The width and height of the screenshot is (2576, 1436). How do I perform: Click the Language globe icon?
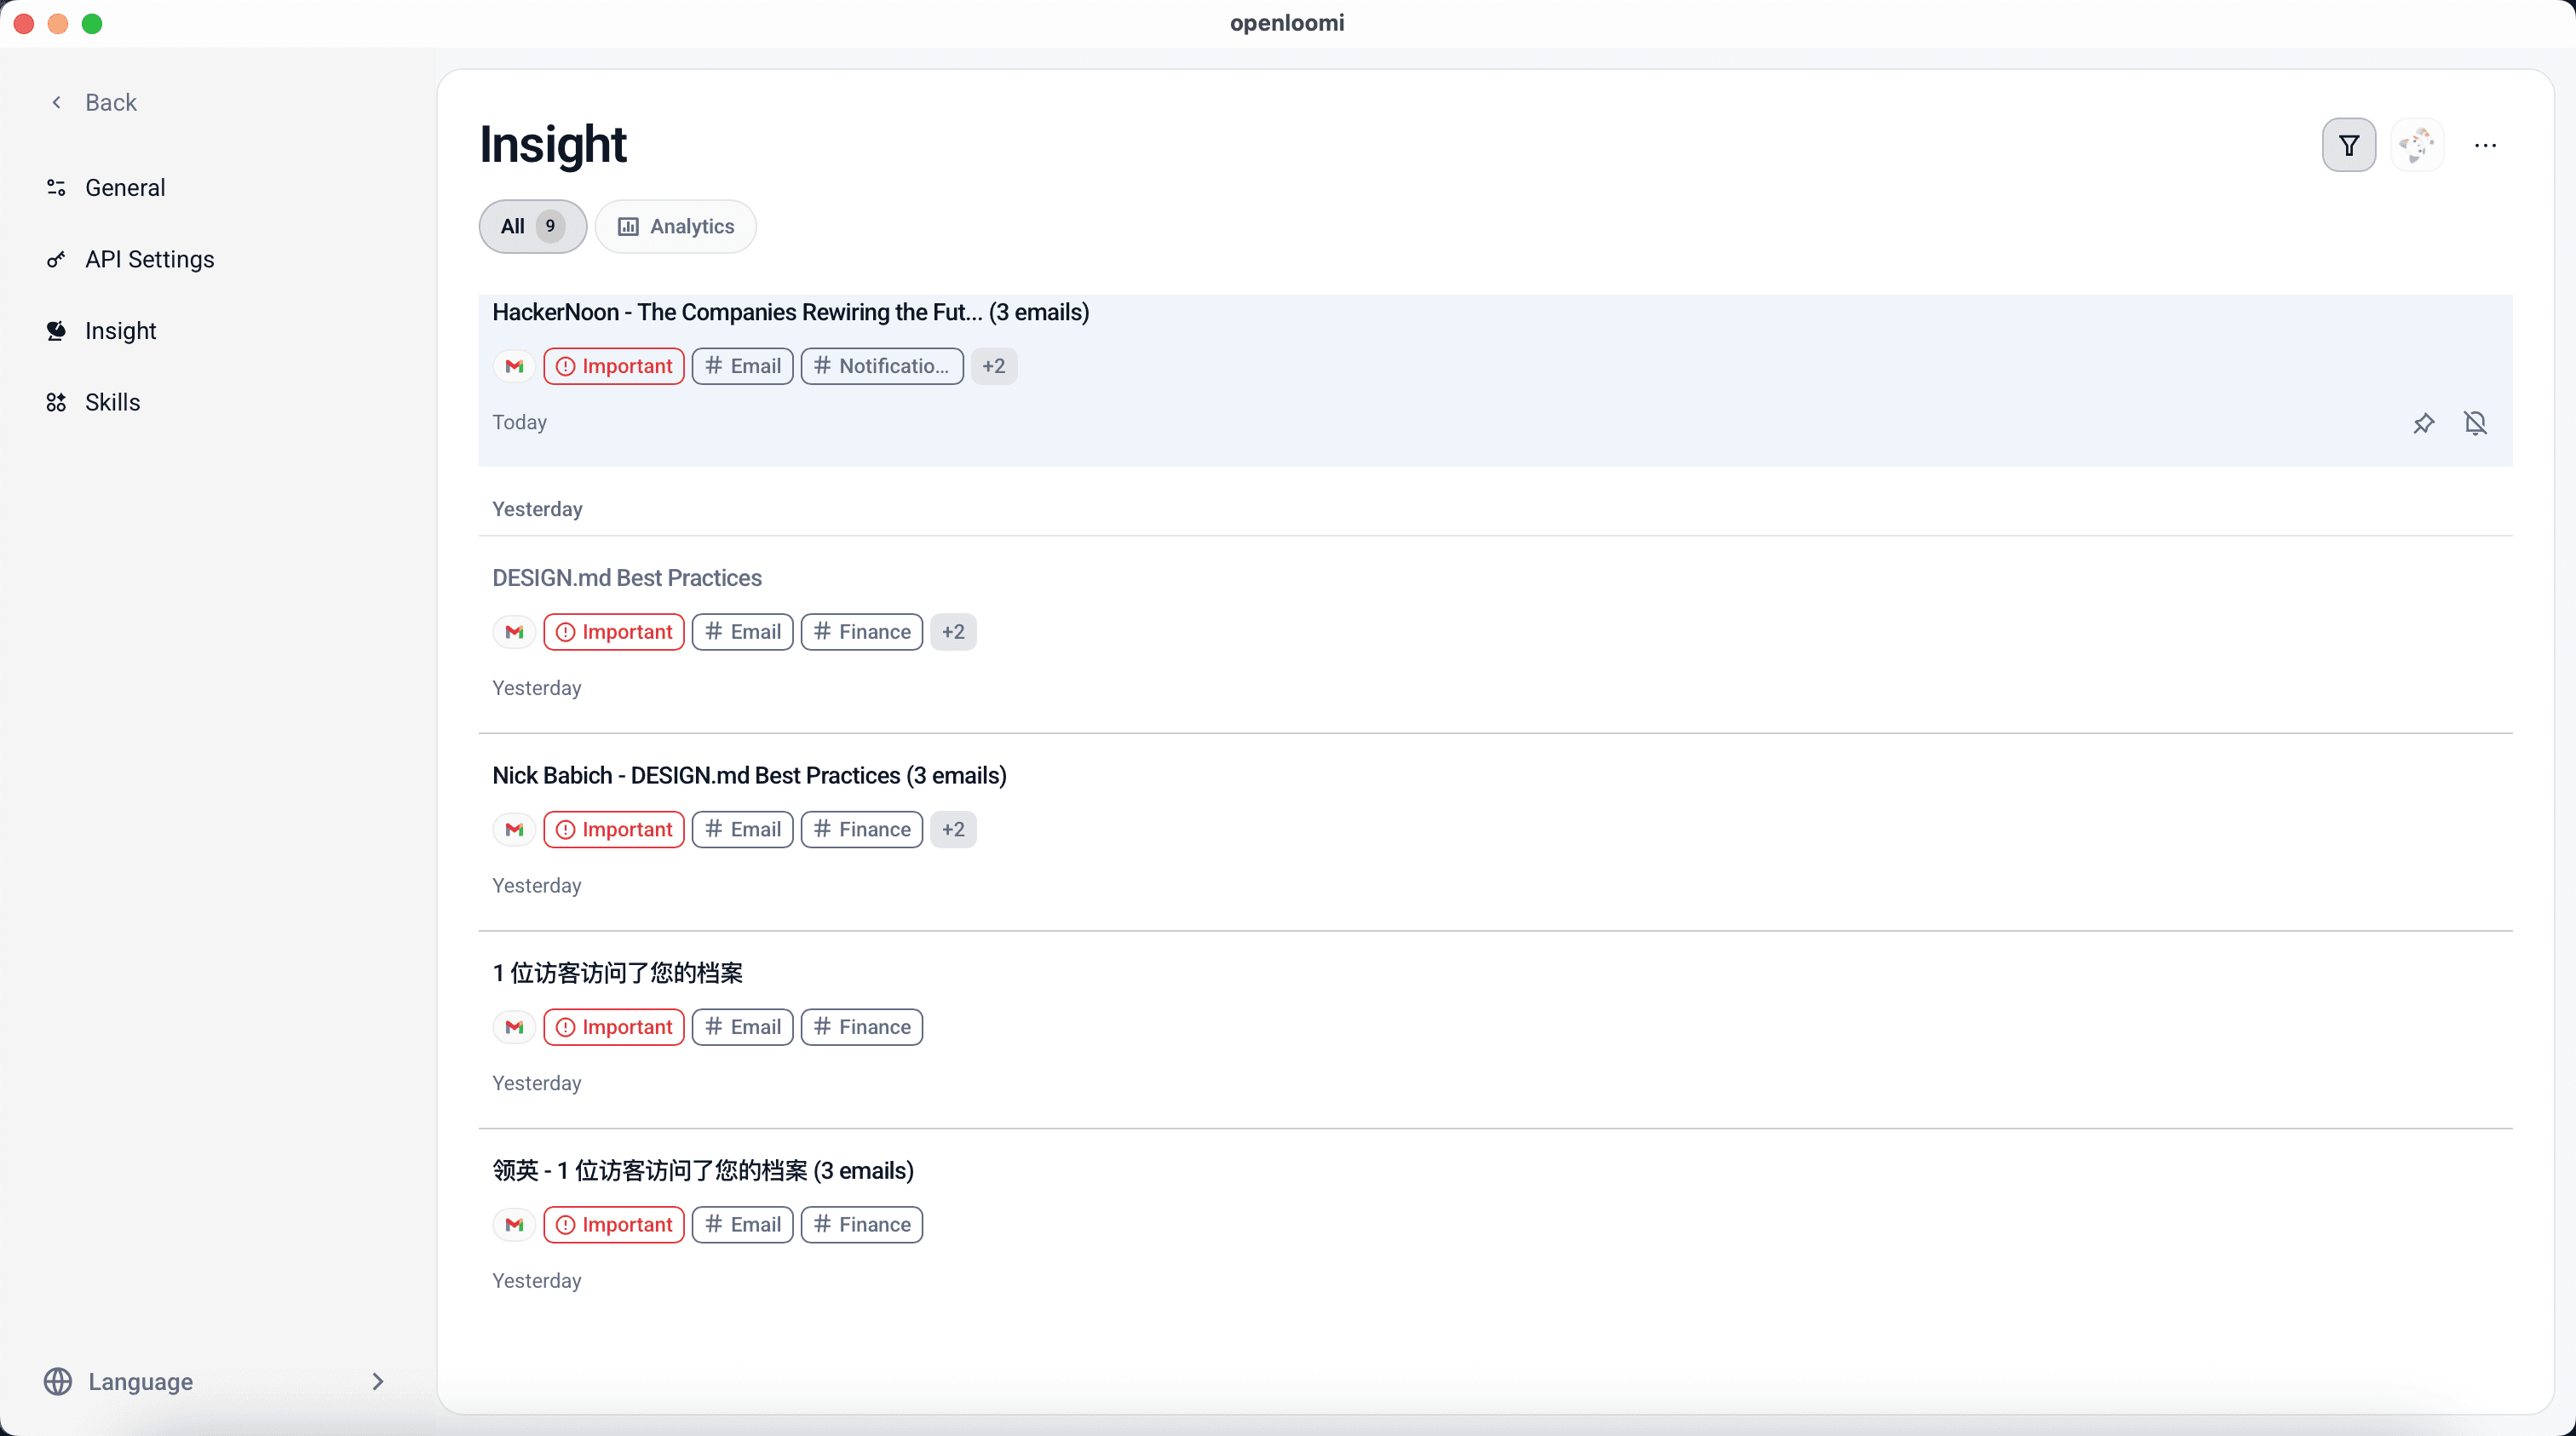coord(58,1381)
